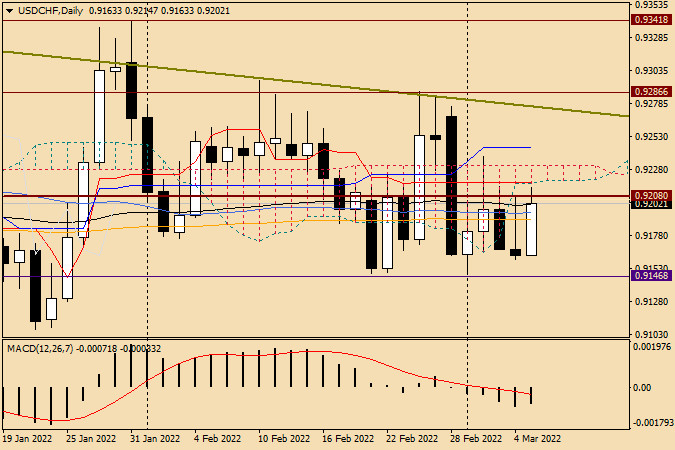Select the 0.93418 resistance level label

(x=651, y=19)
